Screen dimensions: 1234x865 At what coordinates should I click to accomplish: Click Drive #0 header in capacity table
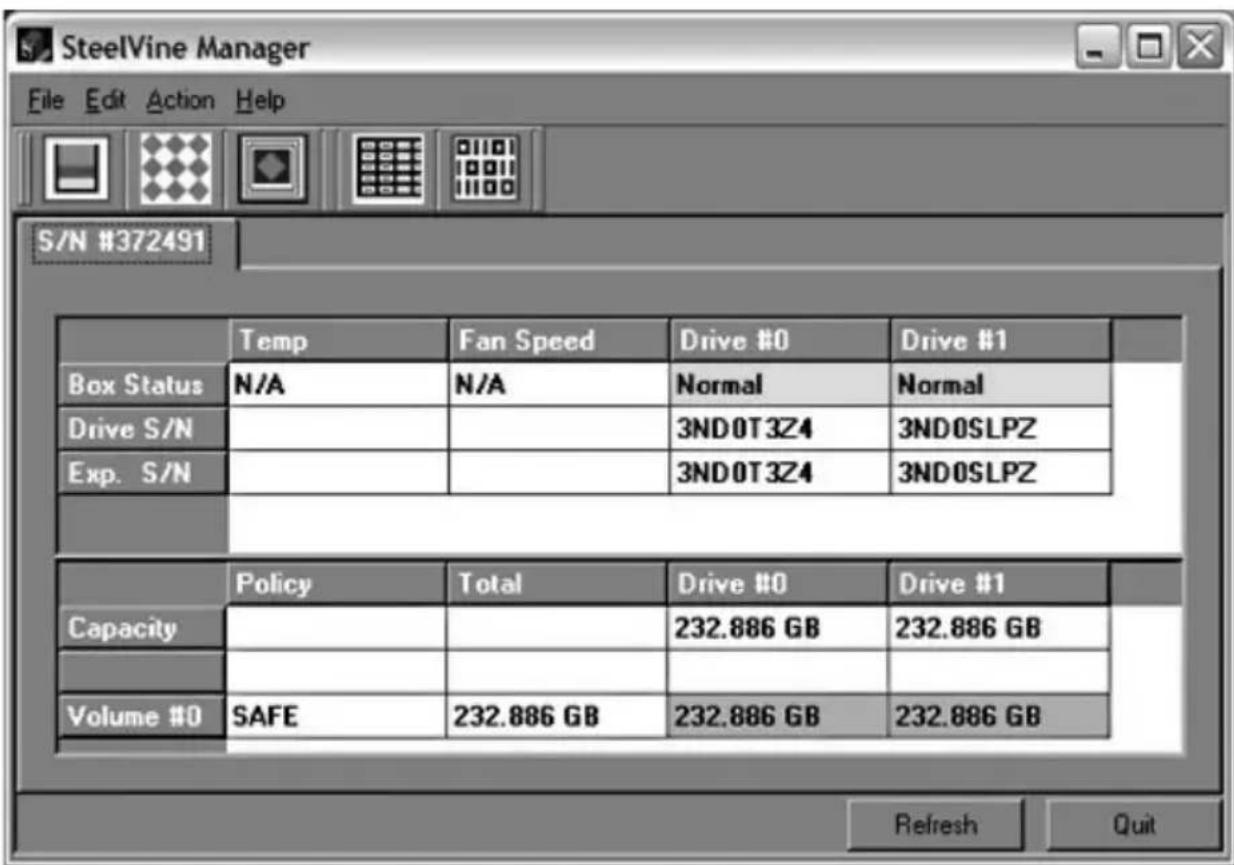[777, 584]
